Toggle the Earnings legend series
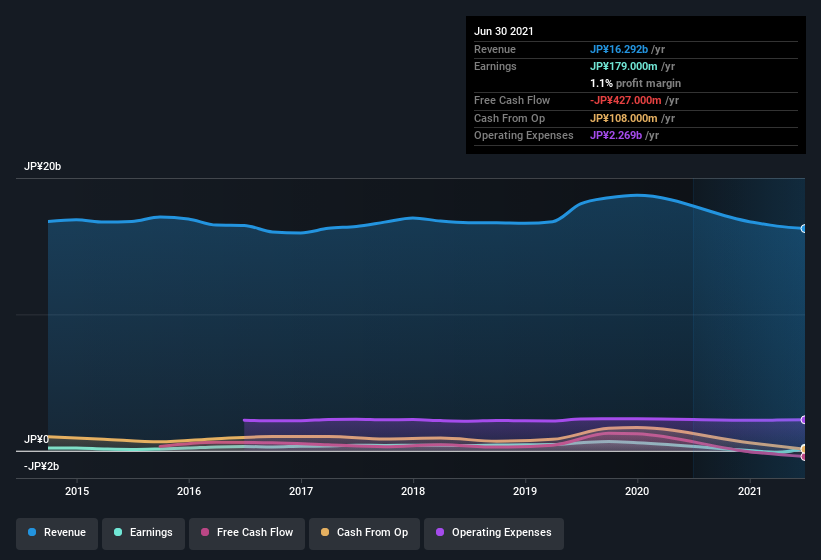 pos(143,533)
